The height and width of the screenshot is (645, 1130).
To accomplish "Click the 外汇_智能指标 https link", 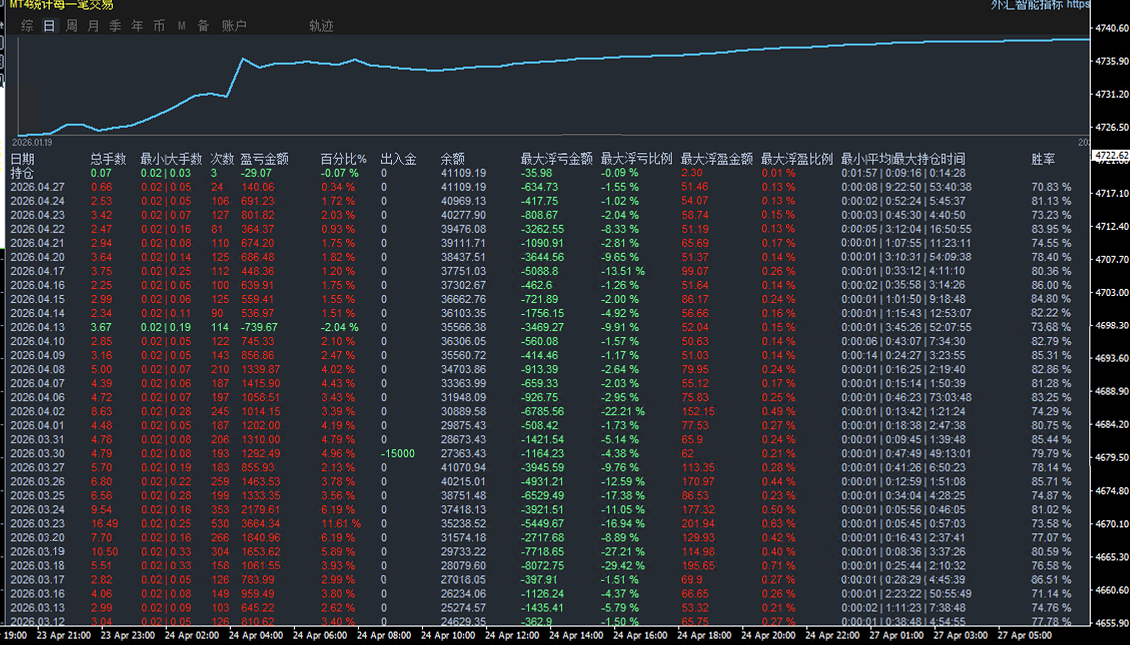I will (x=1040, y=5).
